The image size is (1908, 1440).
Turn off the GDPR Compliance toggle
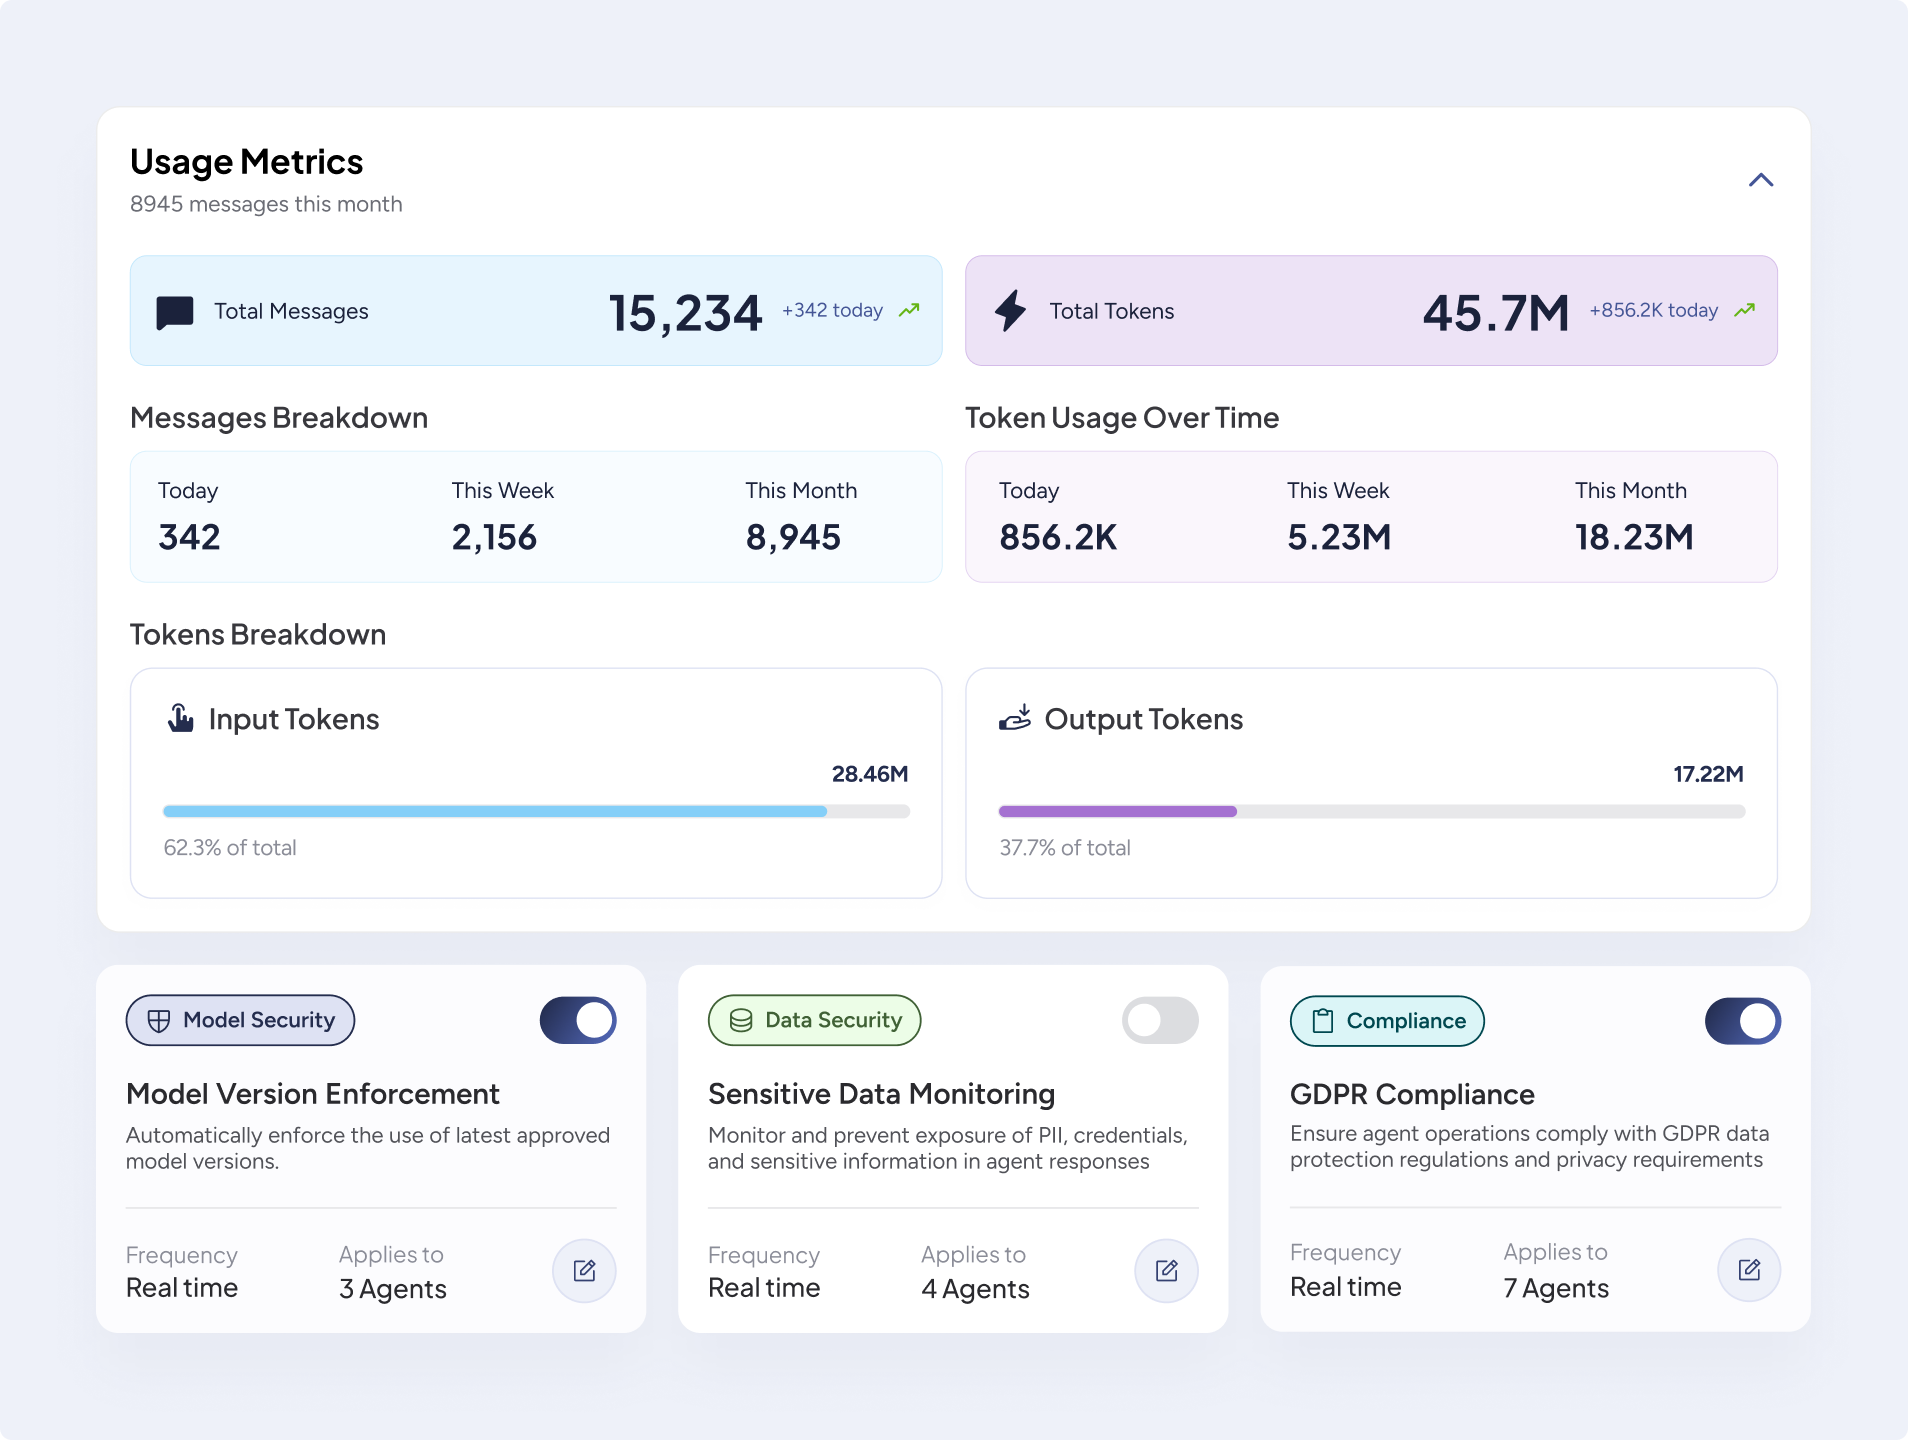click(1743, 1021)
